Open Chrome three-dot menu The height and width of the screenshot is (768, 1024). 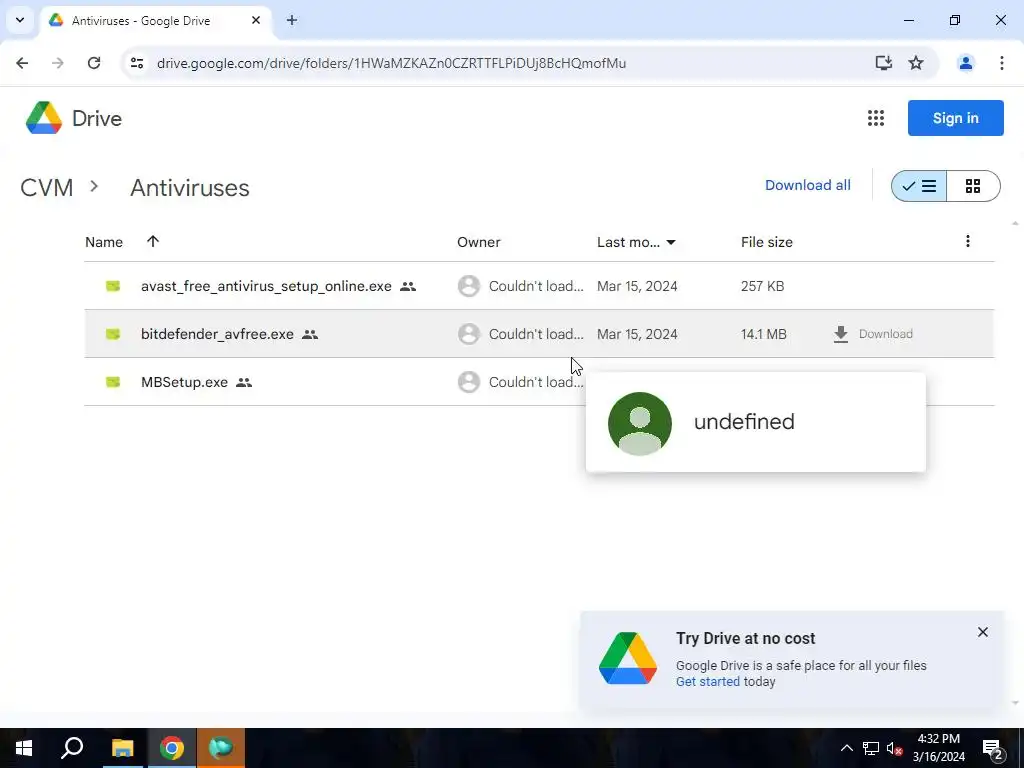pyautogui.click(x=1002, y=63)
